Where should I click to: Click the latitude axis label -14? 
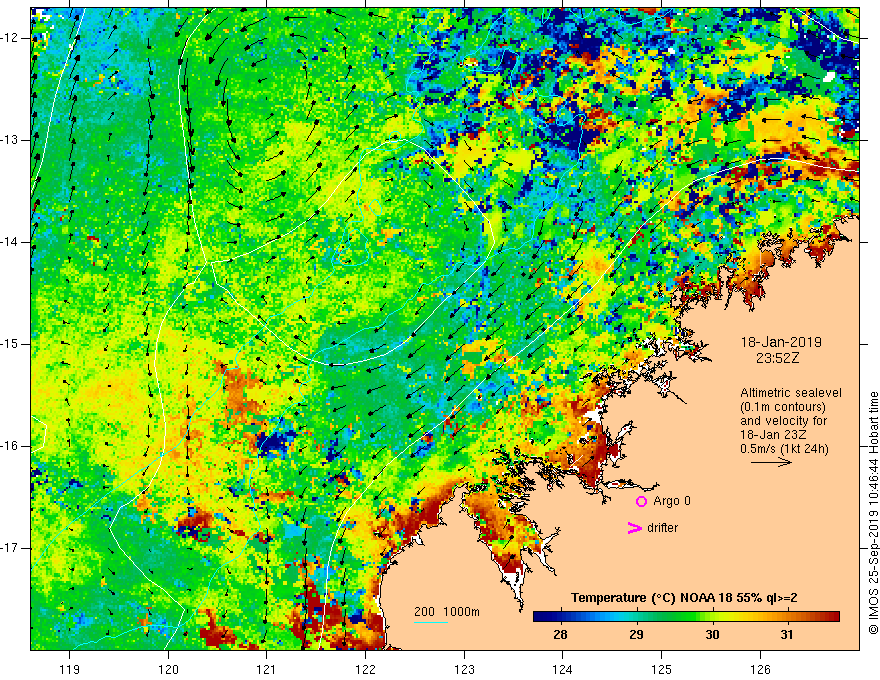[x=10, y=242]
